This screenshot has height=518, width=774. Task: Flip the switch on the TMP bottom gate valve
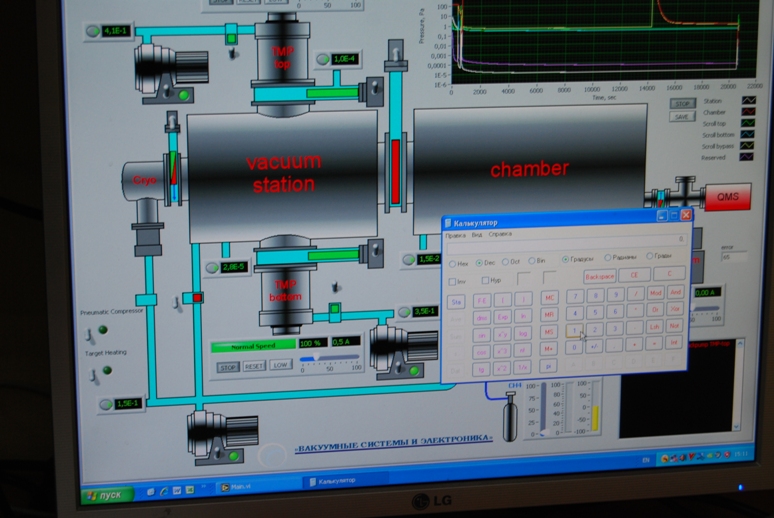pyautogui.click(x=375, y=250)
